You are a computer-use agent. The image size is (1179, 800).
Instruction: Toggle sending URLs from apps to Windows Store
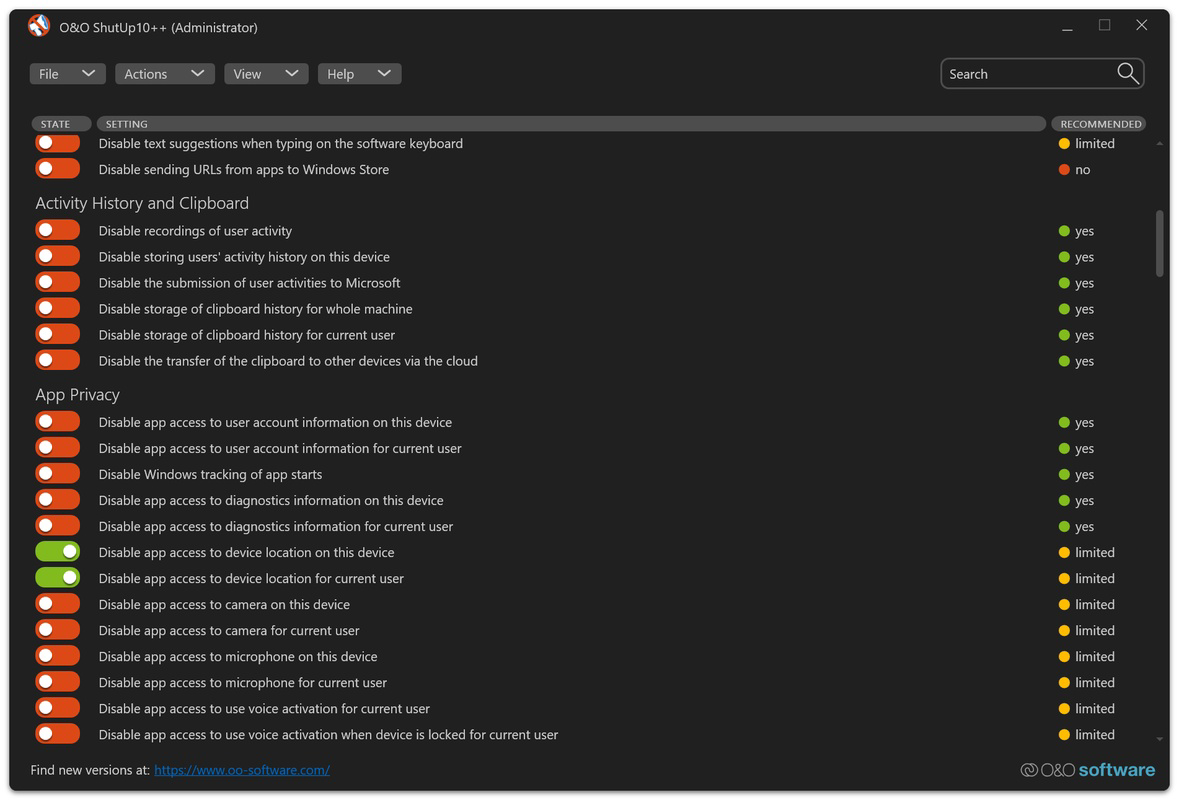point(57,168)
